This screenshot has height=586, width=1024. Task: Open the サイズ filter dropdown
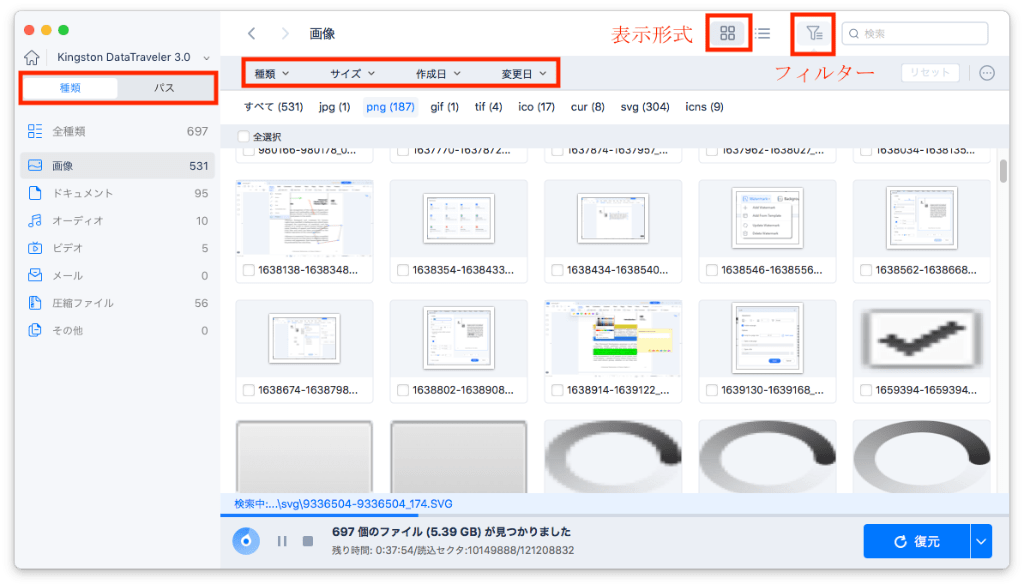pos(353,74)
